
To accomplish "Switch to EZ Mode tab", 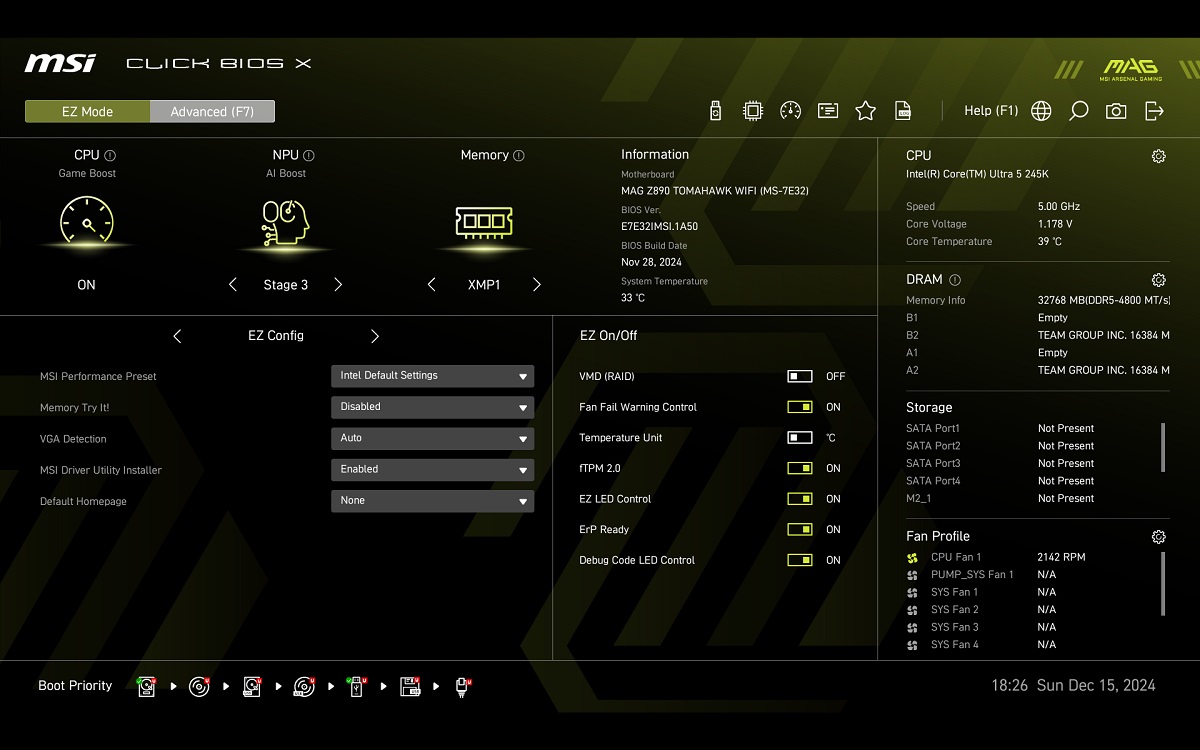I will [x=87, y=112].
